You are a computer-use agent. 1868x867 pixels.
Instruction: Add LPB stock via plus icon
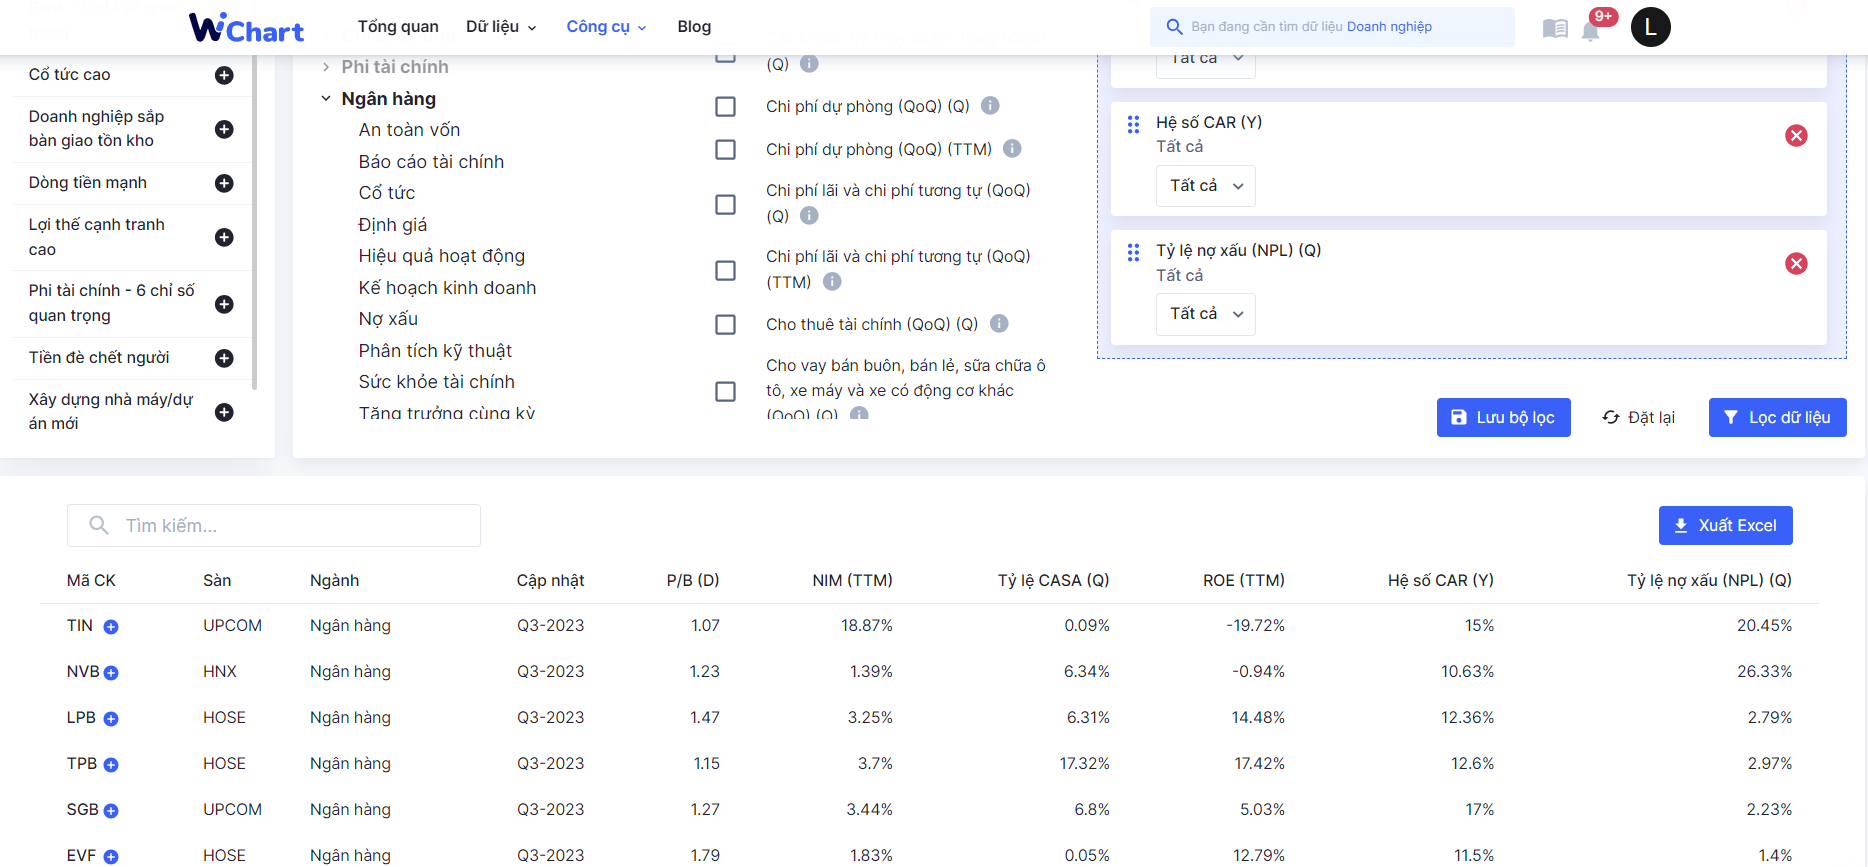pyautogui.click(x=111, y=719)
